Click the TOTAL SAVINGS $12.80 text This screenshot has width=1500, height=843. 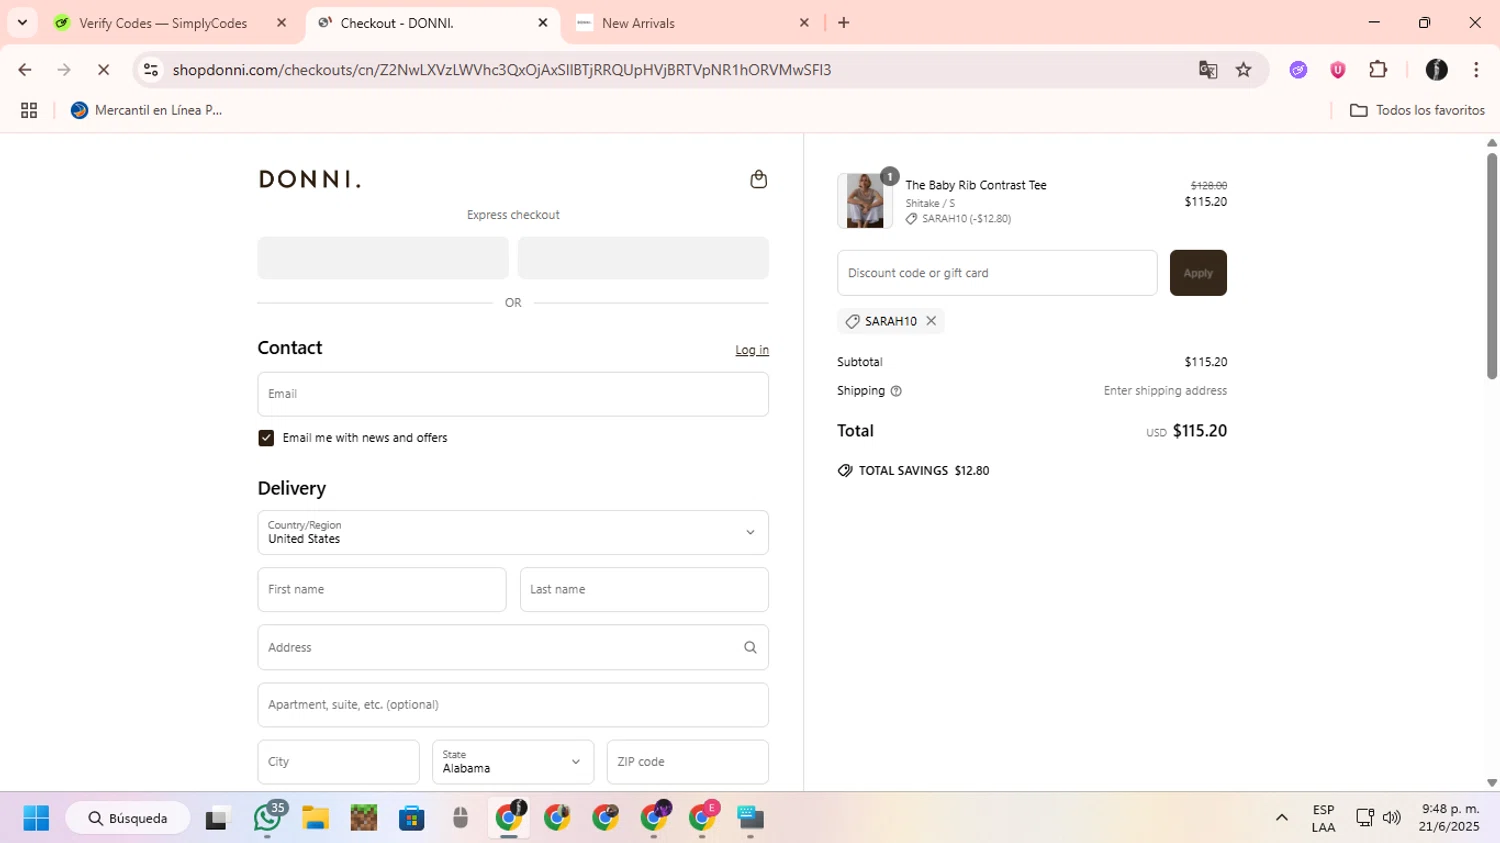coord(924,471)
